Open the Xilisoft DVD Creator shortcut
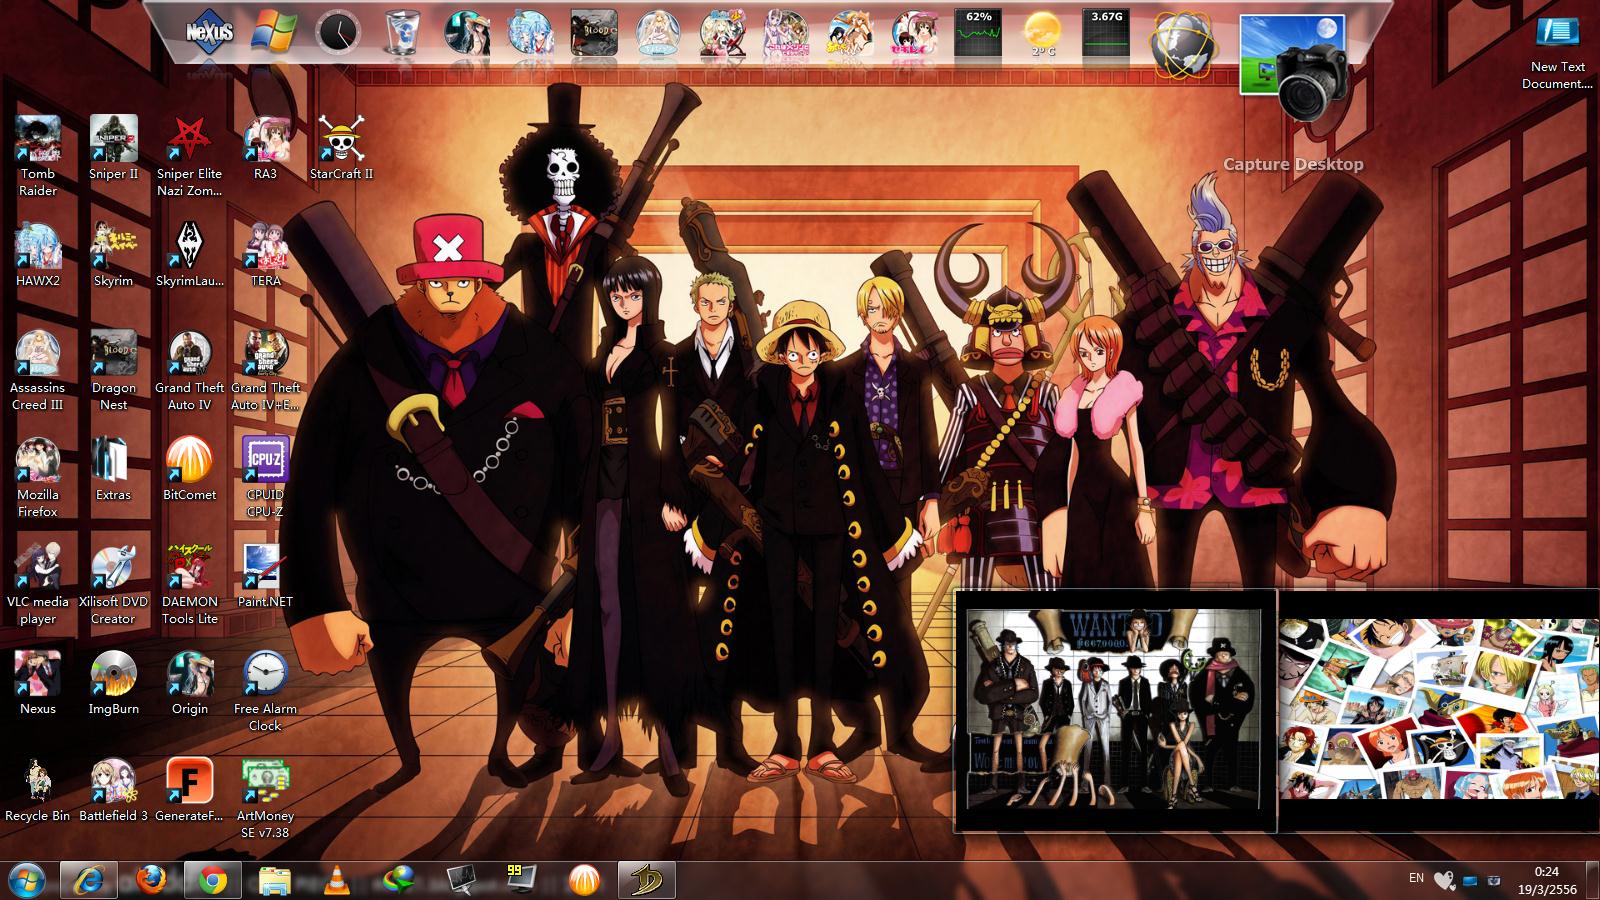Screen dimensions: 1600x900 pos(113,583)
